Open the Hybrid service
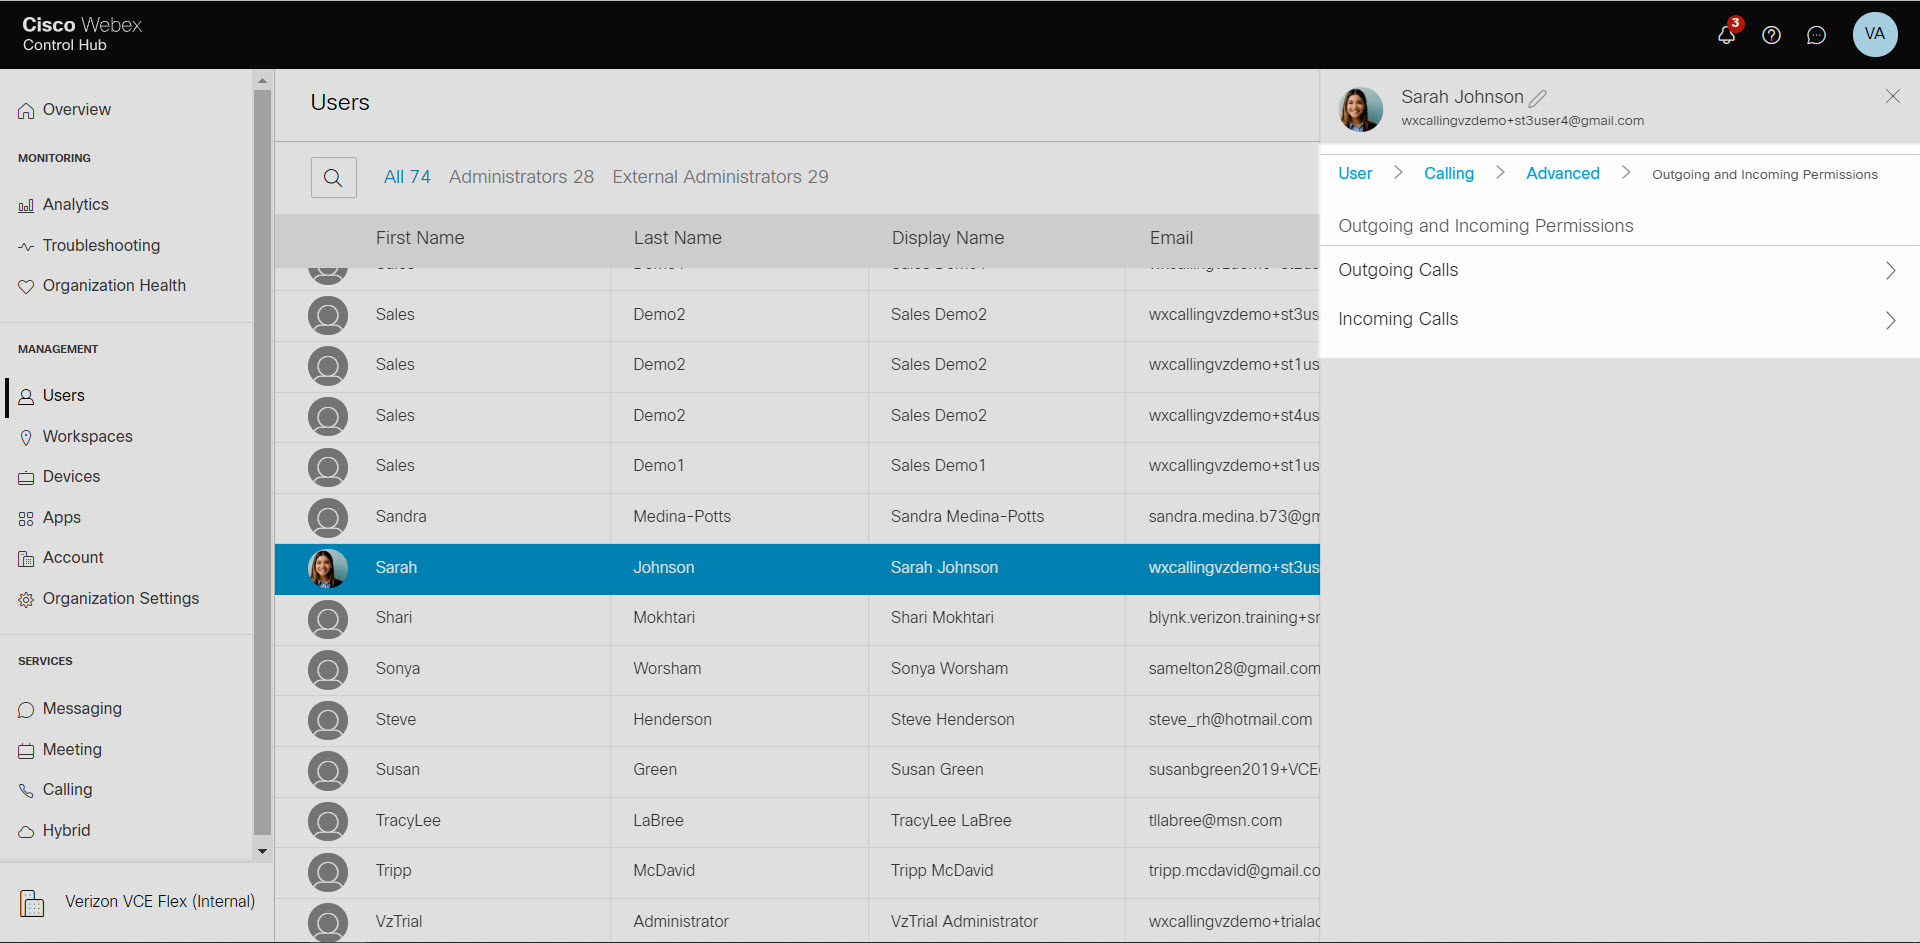This screenshot has height=943, width=1920. 66,830
